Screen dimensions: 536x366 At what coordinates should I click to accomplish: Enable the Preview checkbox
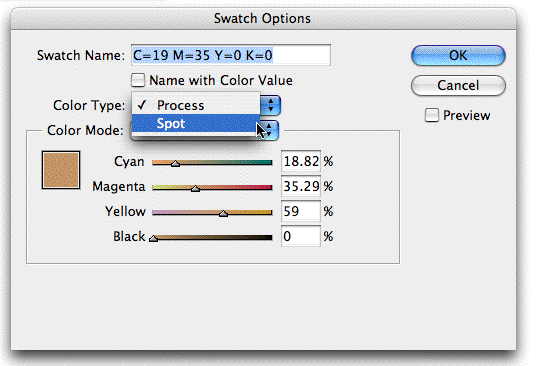tap(431, 115)
